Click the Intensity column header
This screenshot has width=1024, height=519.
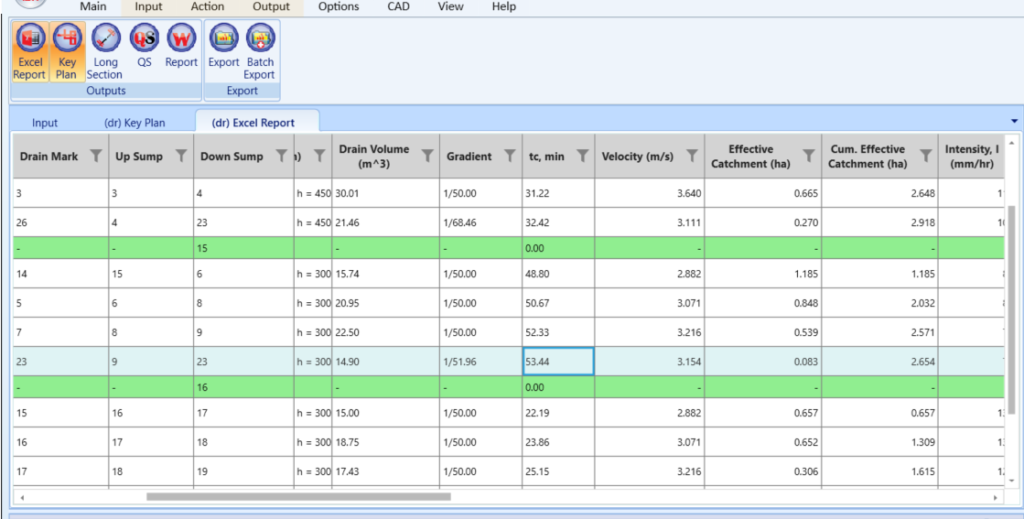click(x=970, y=156)
